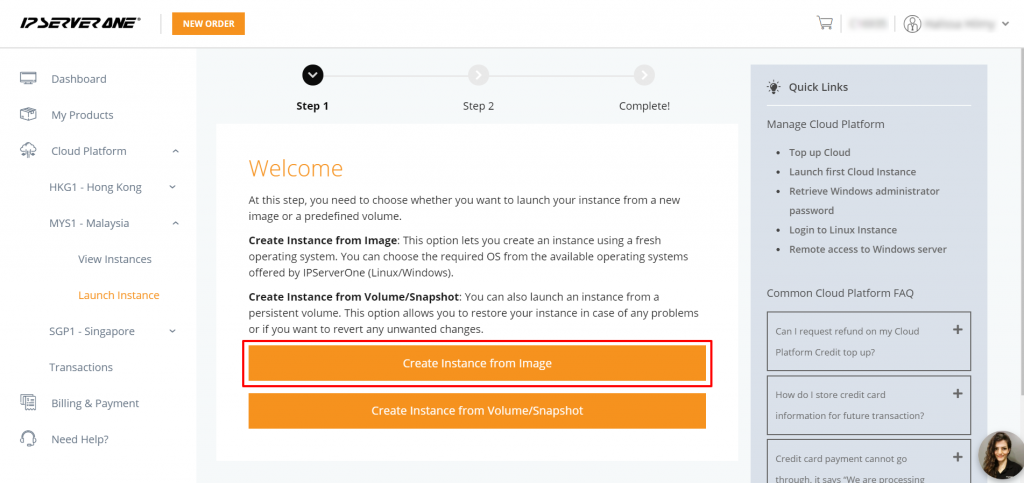This screenshot has width=1024, height=483.
Task: Click the Need Help headset icon
Action: pos(28,439)
